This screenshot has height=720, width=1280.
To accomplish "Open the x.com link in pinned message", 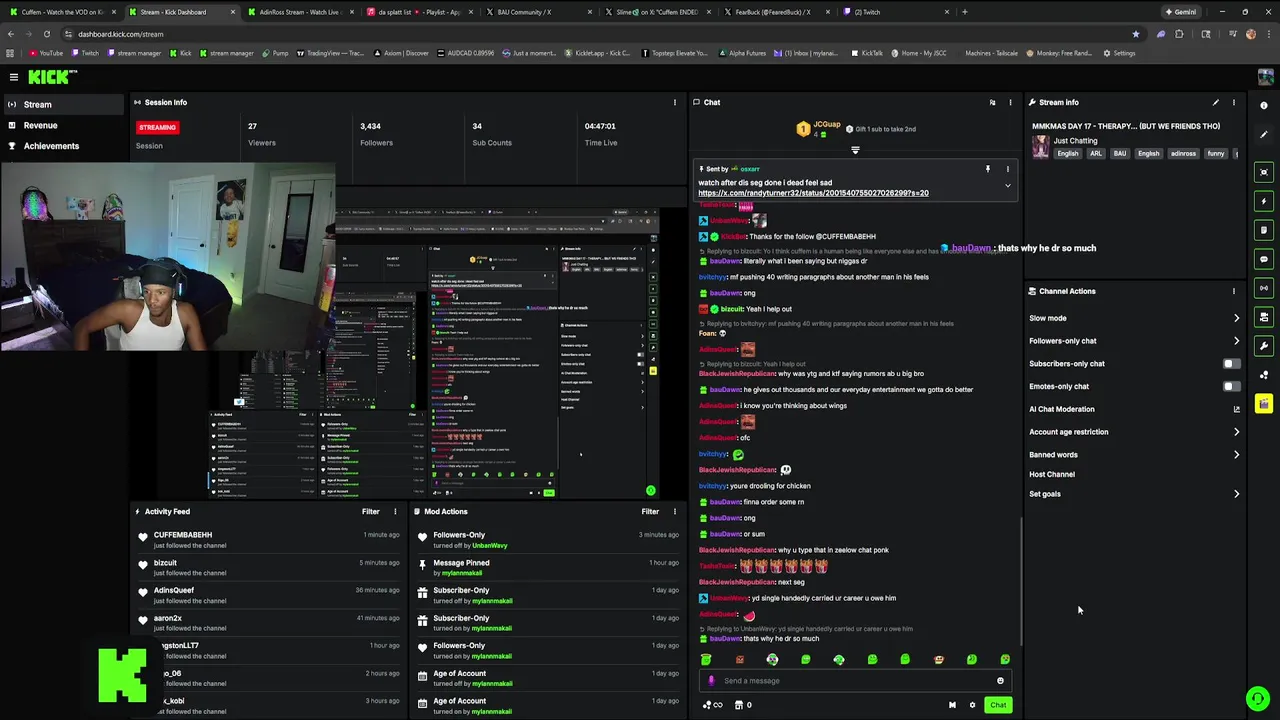I will 813,193.
